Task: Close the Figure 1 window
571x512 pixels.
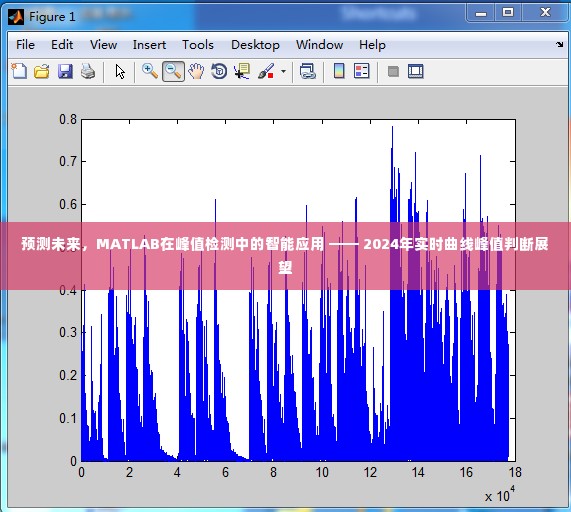Action: click(545, 13)
